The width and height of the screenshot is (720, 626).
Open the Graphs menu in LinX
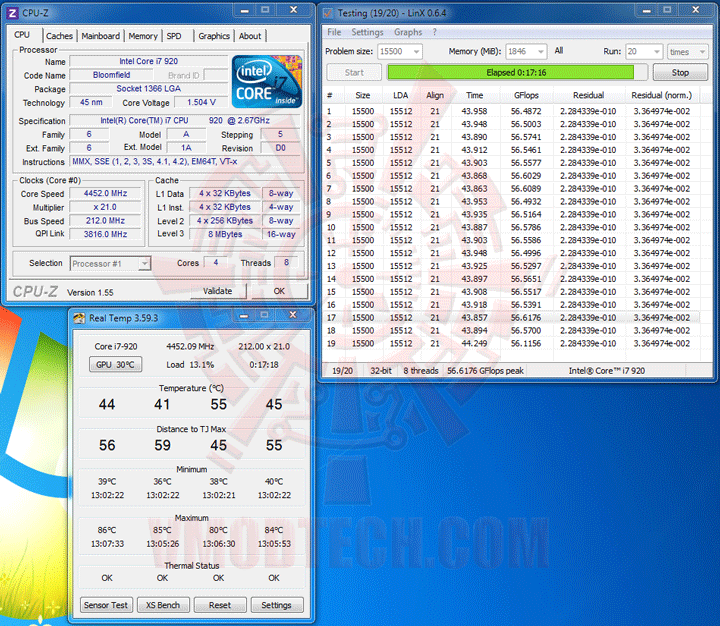tap(408, 32)
